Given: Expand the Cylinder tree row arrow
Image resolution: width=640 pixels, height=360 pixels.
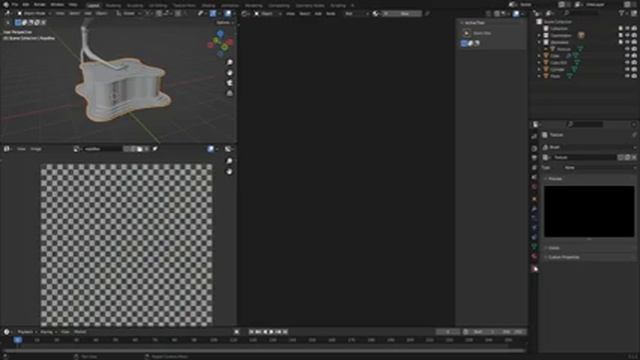Looking at the screenshot, I should click(x=540, y=69).
